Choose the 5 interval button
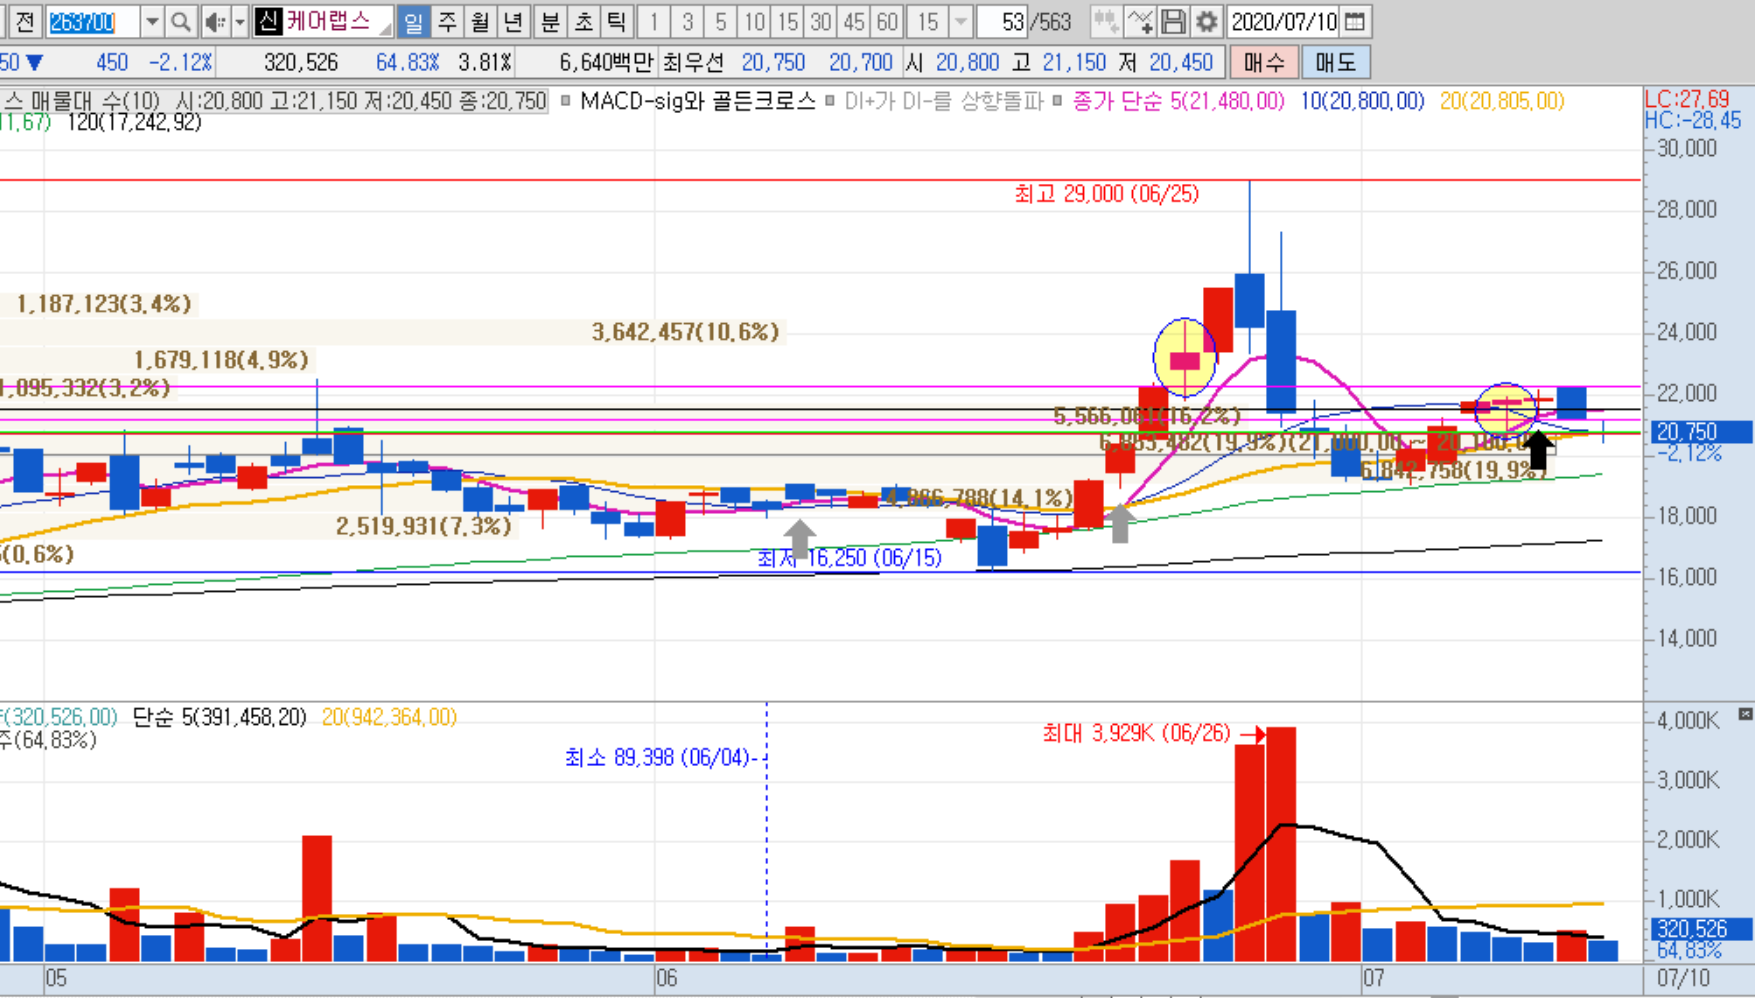 click(x=720, y=21)
